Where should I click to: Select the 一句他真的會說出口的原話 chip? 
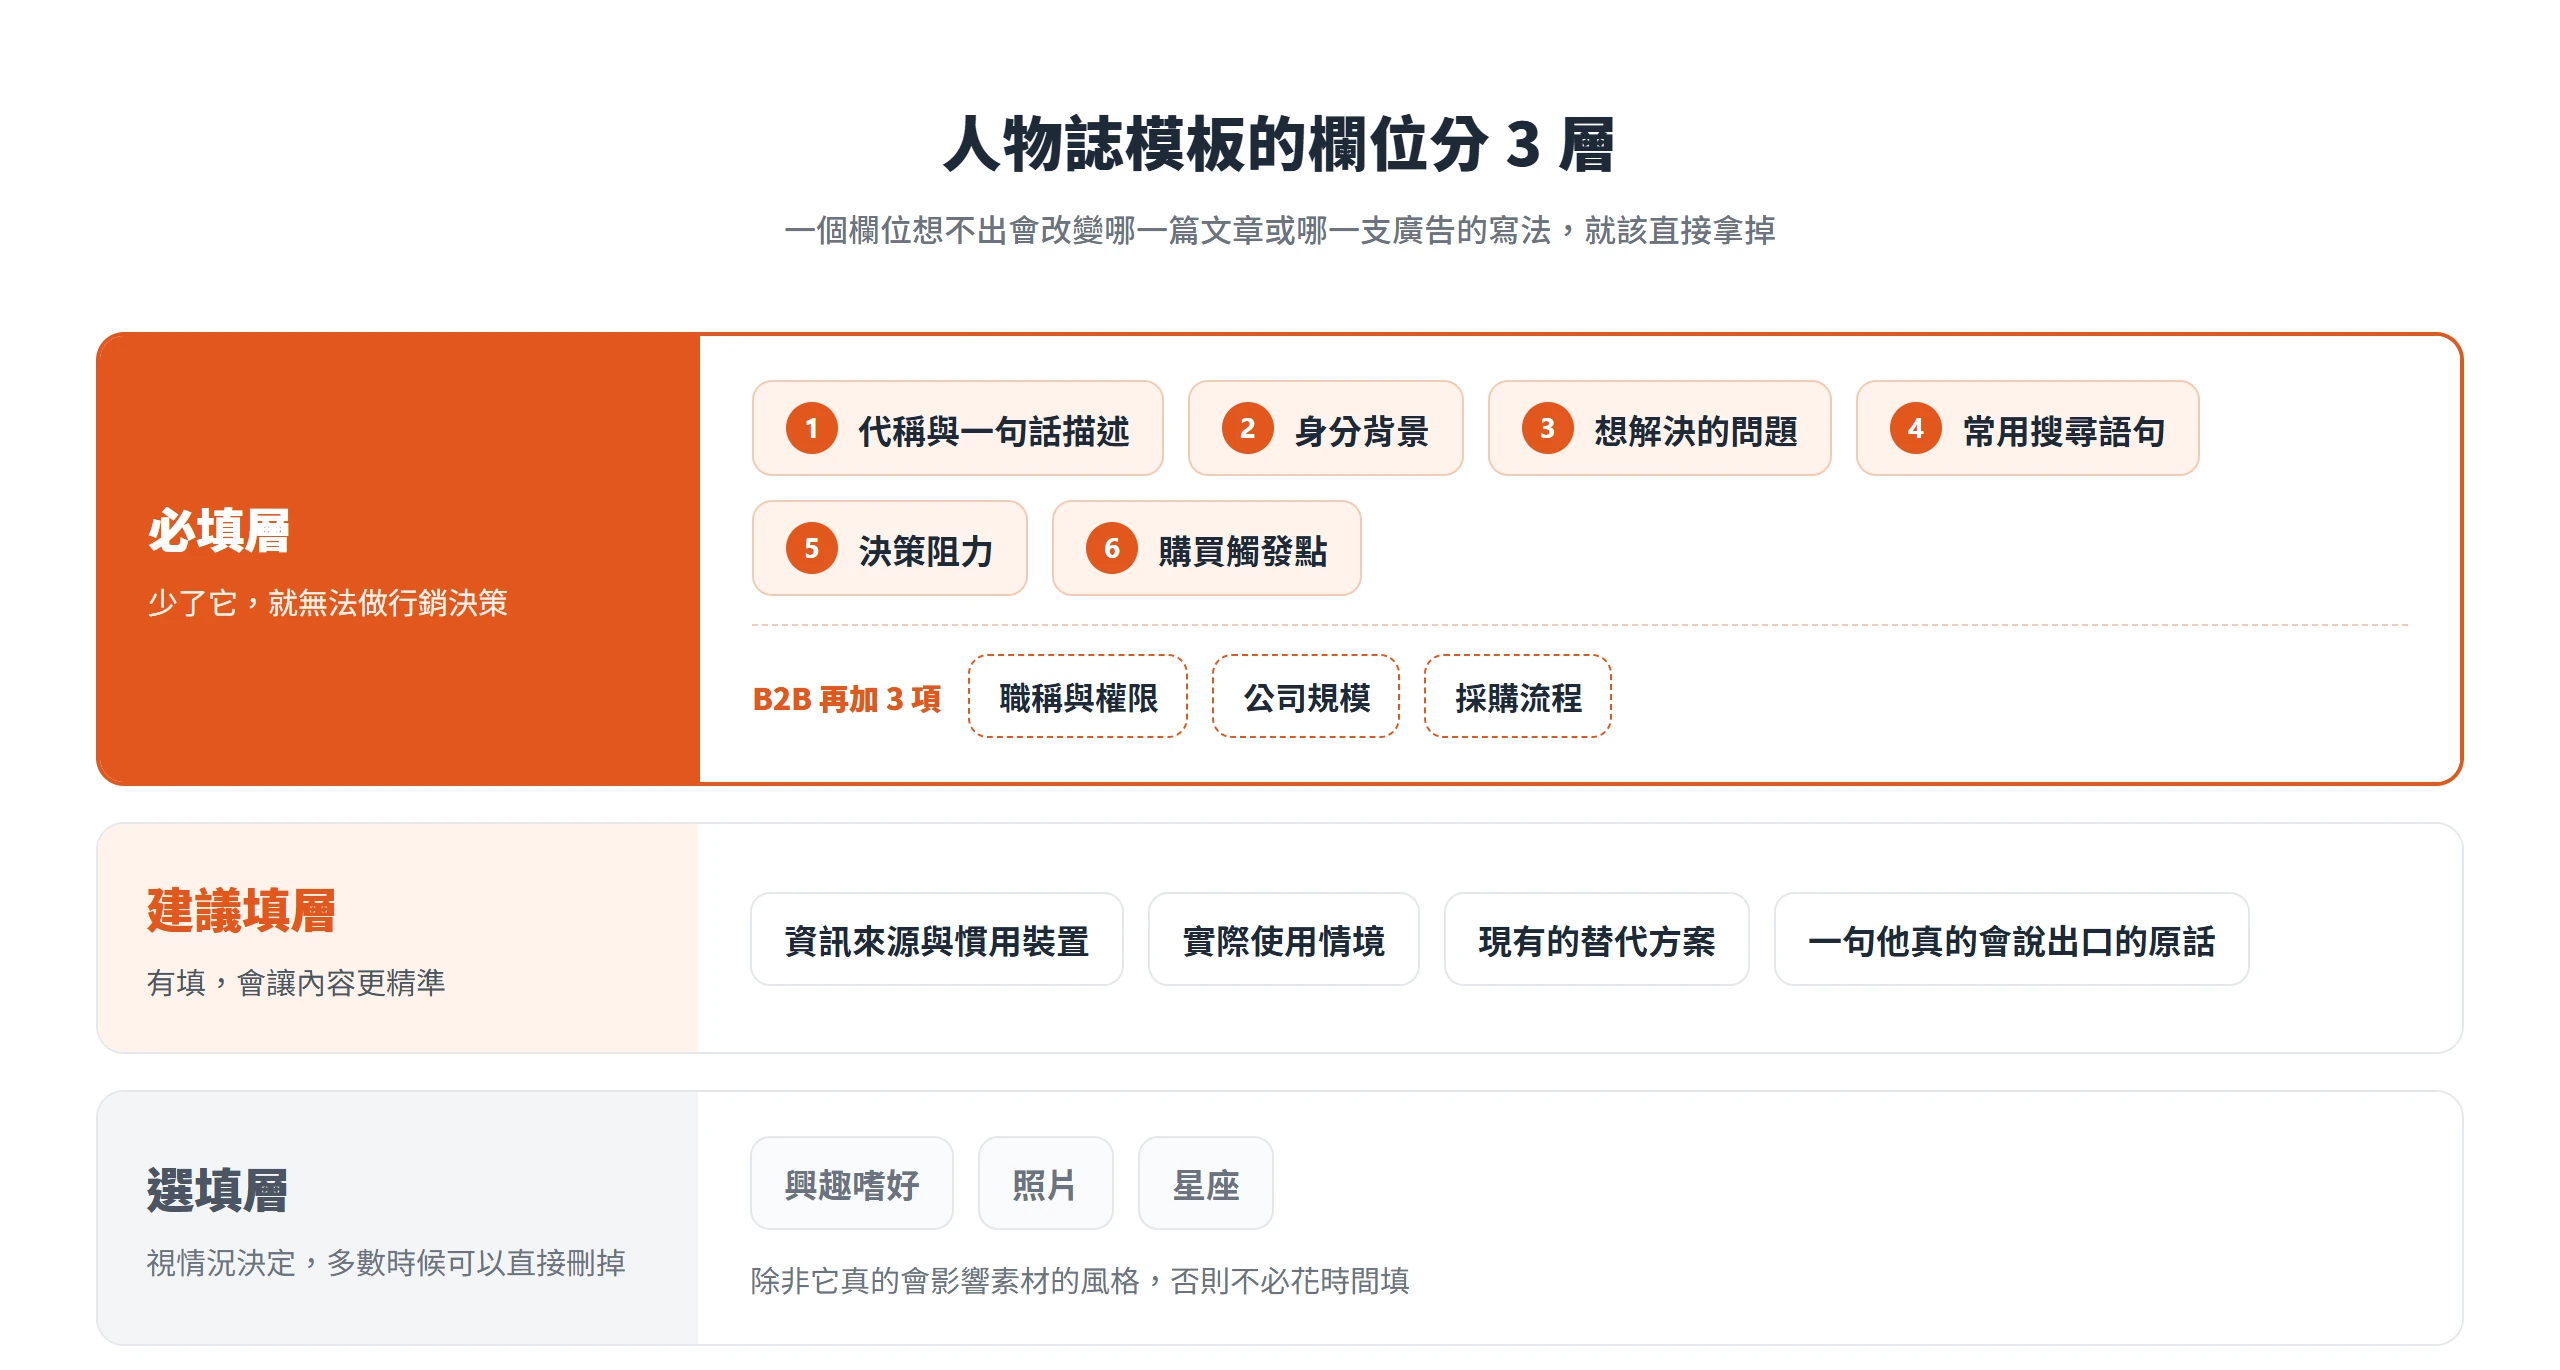[2012, 940]
